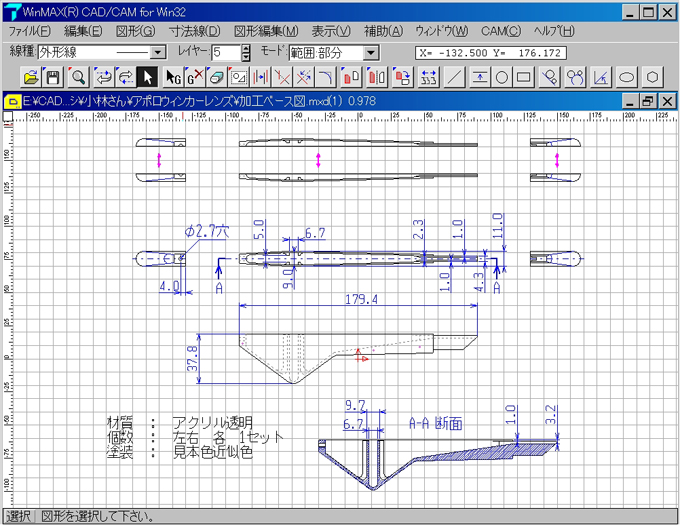Open the 表示(V) menu
This screenshot has width=680, height=525.
331,31
